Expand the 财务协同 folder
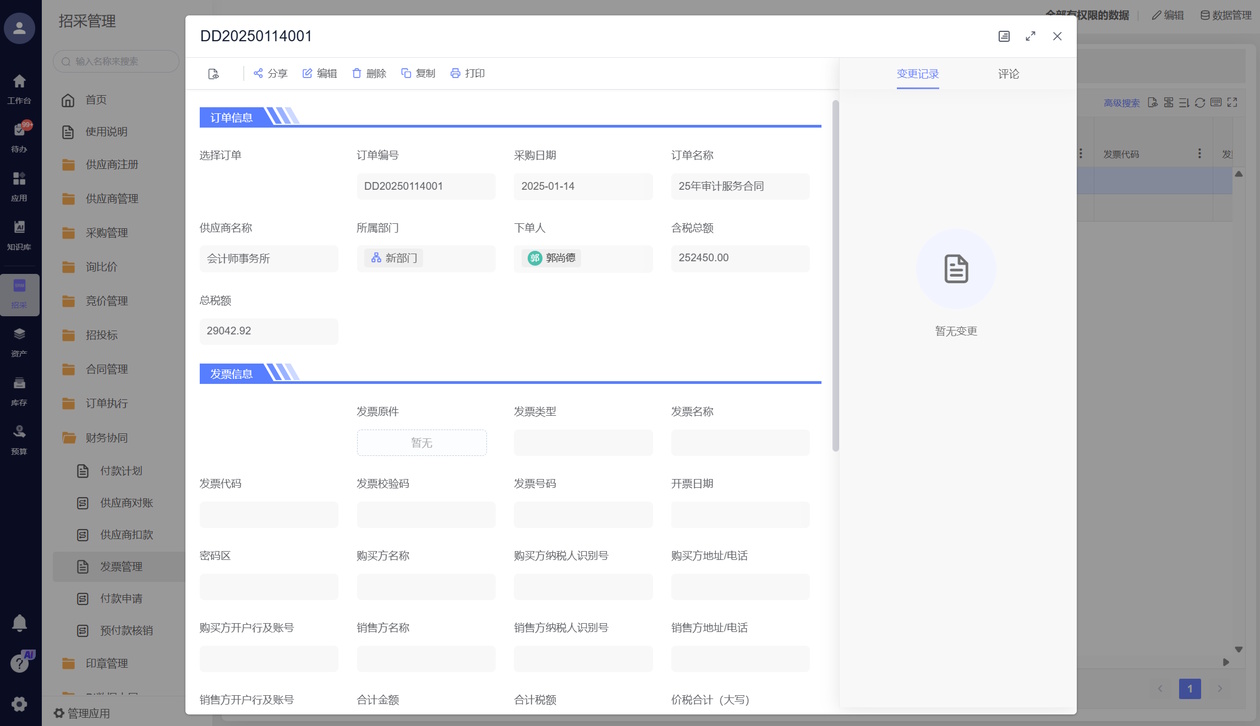1260x726 pixels. (x=106, y=437)
